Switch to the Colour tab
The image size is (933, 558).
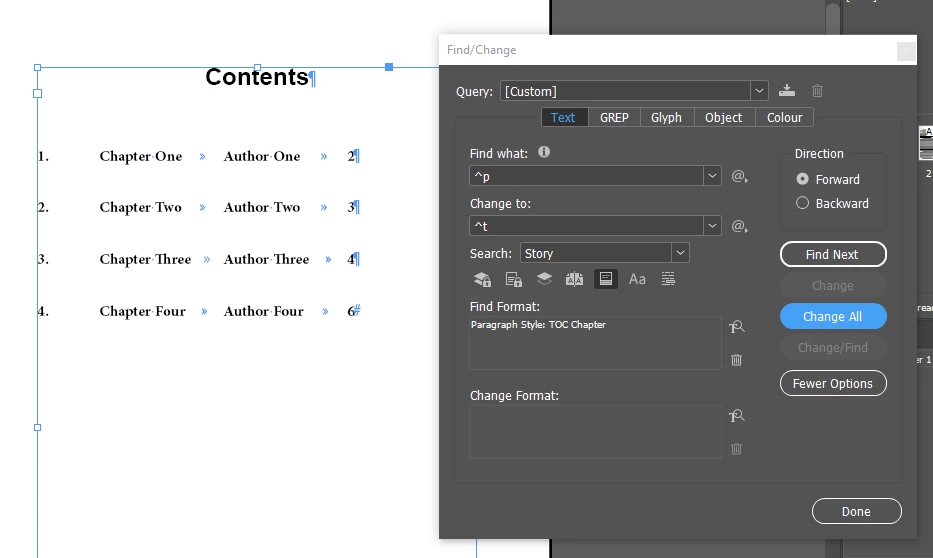784,118
